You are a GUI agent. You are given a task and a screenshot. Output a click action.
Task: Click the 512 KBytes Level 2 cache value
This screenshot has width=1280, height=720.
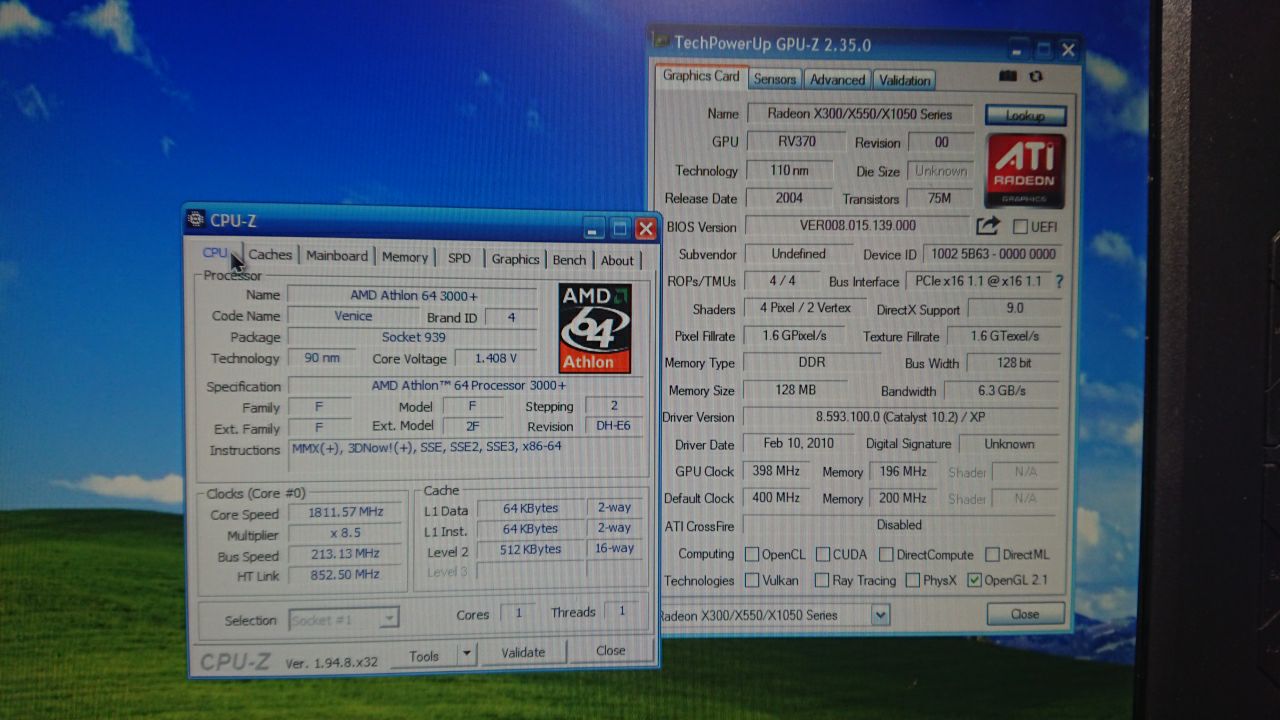pos(532,549)
